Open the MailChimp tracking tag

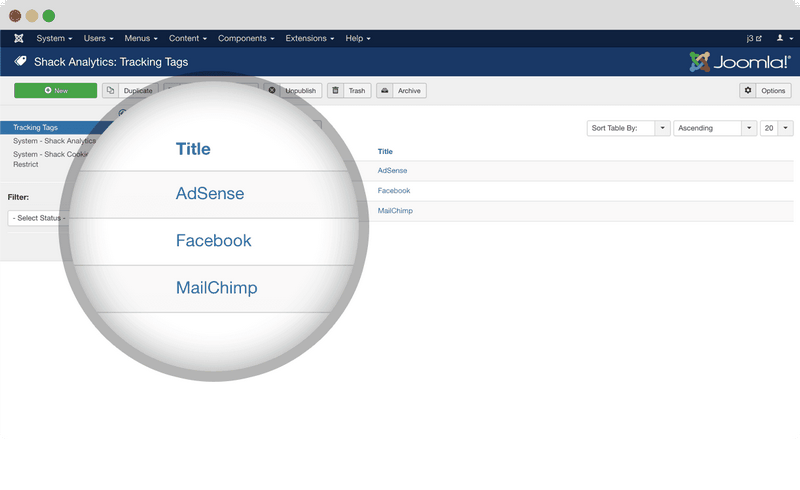pos(395,211)
